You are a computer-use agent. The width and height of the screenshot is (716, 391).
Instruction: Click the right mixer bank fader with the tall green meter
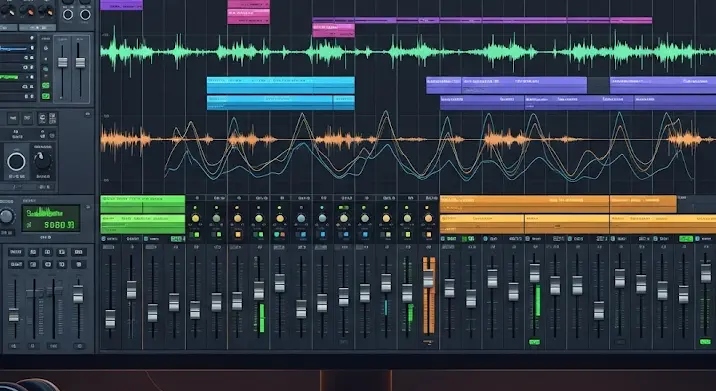coord(535,273)
